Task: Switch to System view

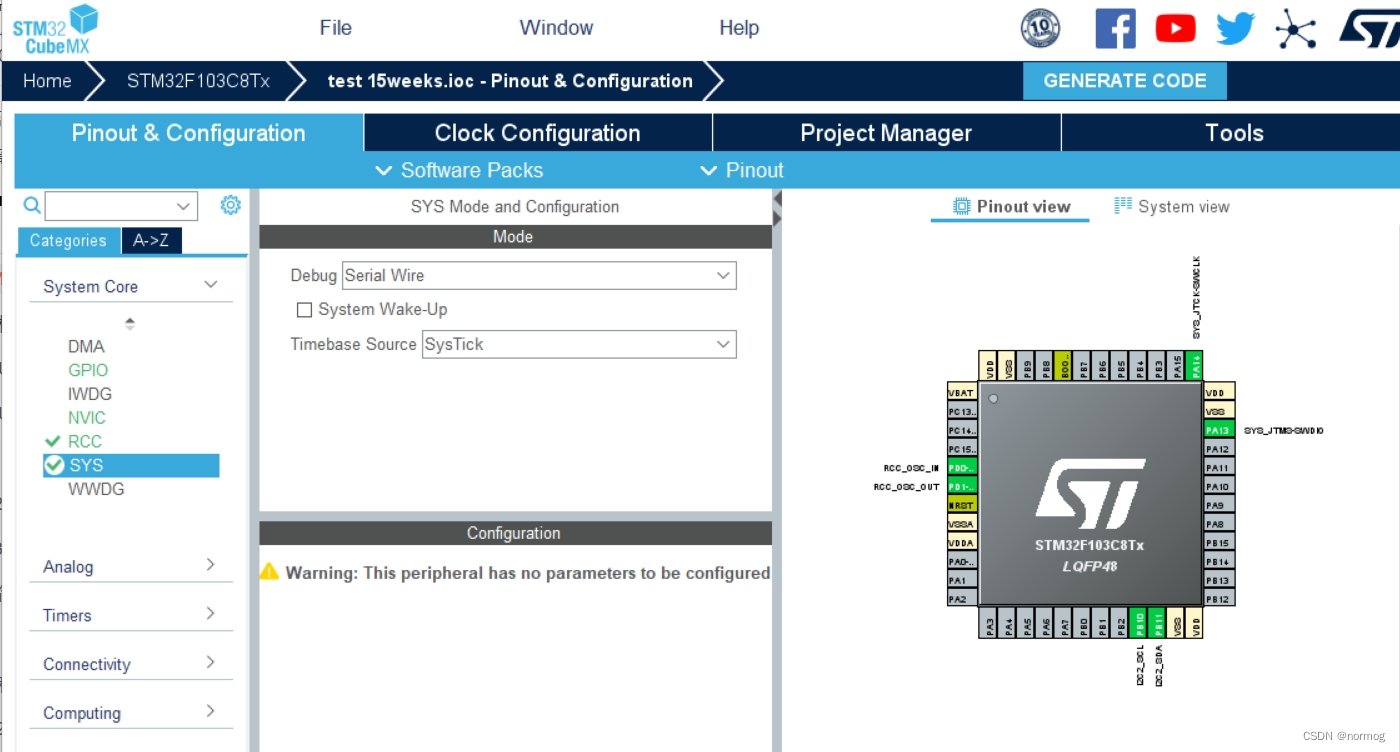Action: click(x=1172, y=207)
